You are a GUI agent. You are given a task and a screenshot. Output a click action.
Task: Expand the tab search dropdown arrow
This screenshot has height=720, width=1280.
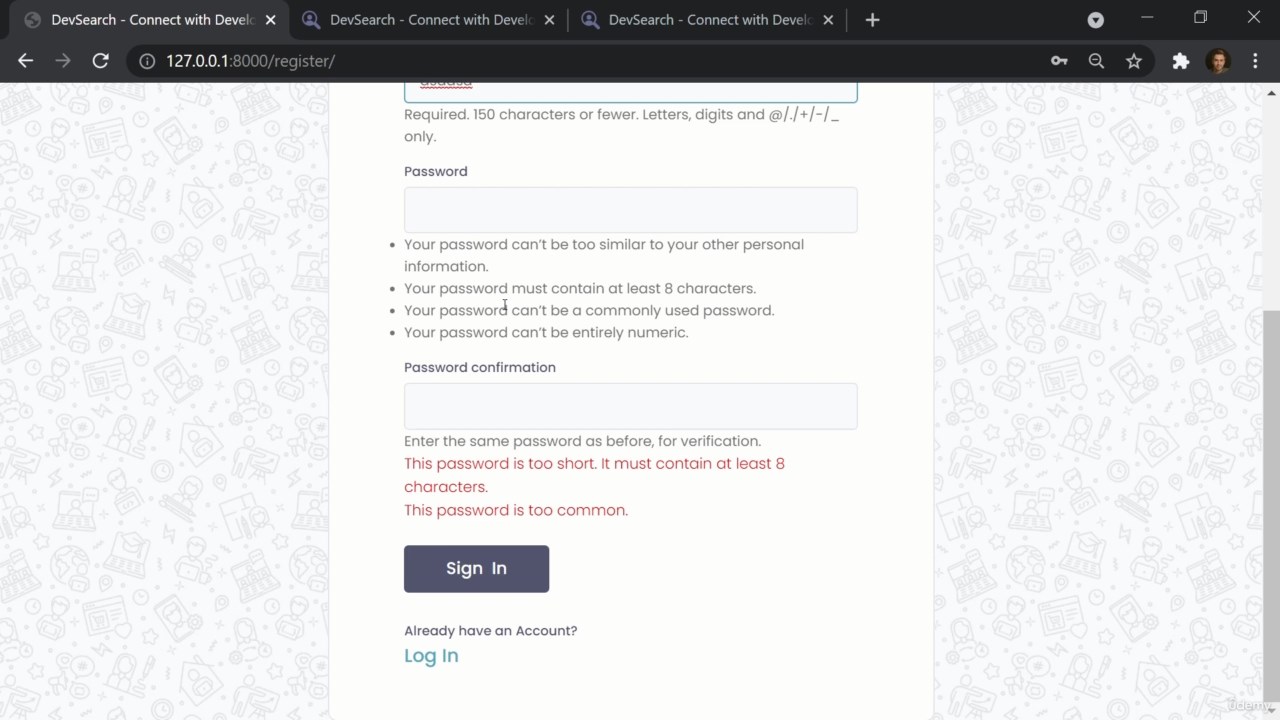click(x=1096, y=20)
